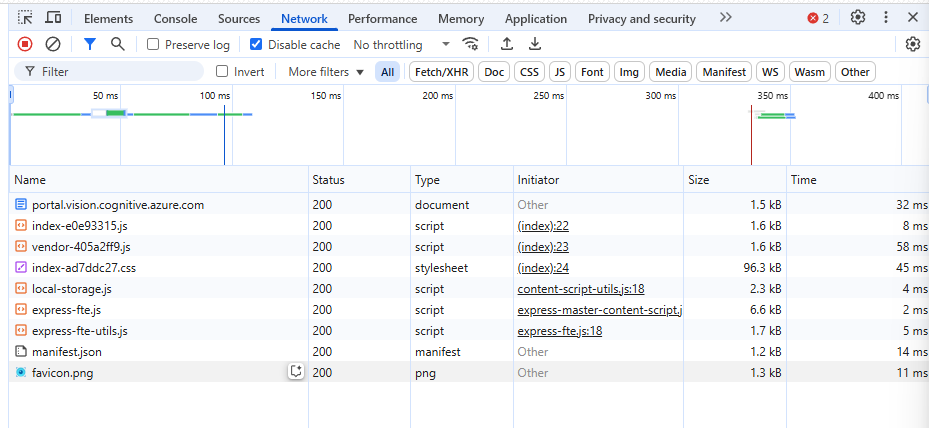Screen dimensions: 929x428
Task: Open Network panel settings gear
Action: (x=912, y=44)
